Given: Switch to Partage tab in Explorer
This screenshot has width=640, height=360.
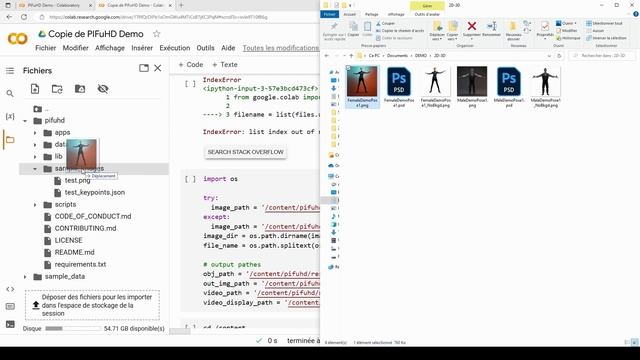Looking at the screenshot, I should 371,14.
